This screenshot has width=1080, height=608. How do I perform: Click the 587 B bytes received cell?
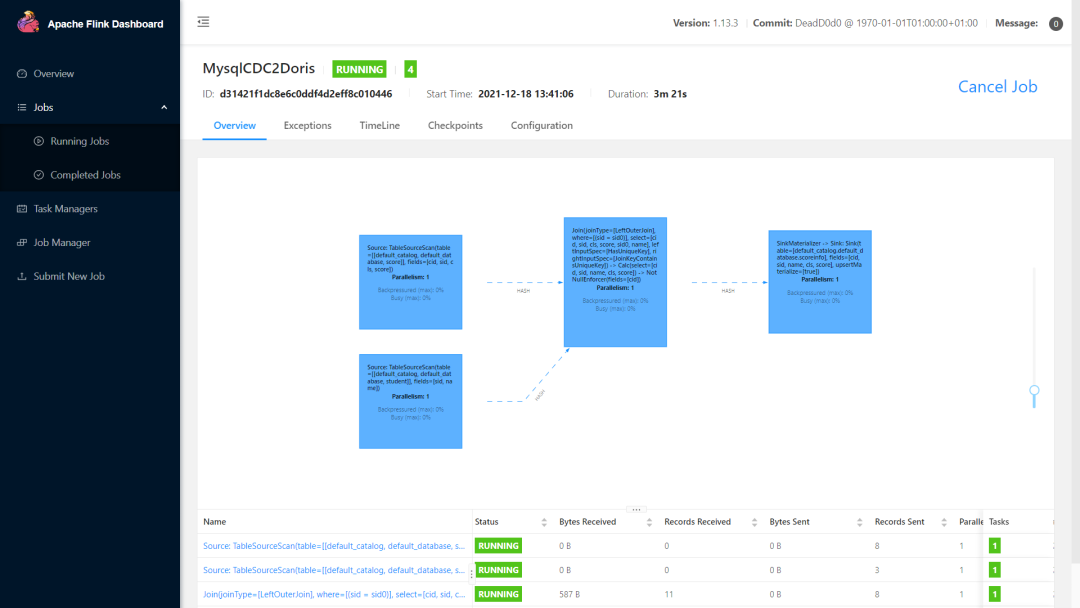click(570, 594)
